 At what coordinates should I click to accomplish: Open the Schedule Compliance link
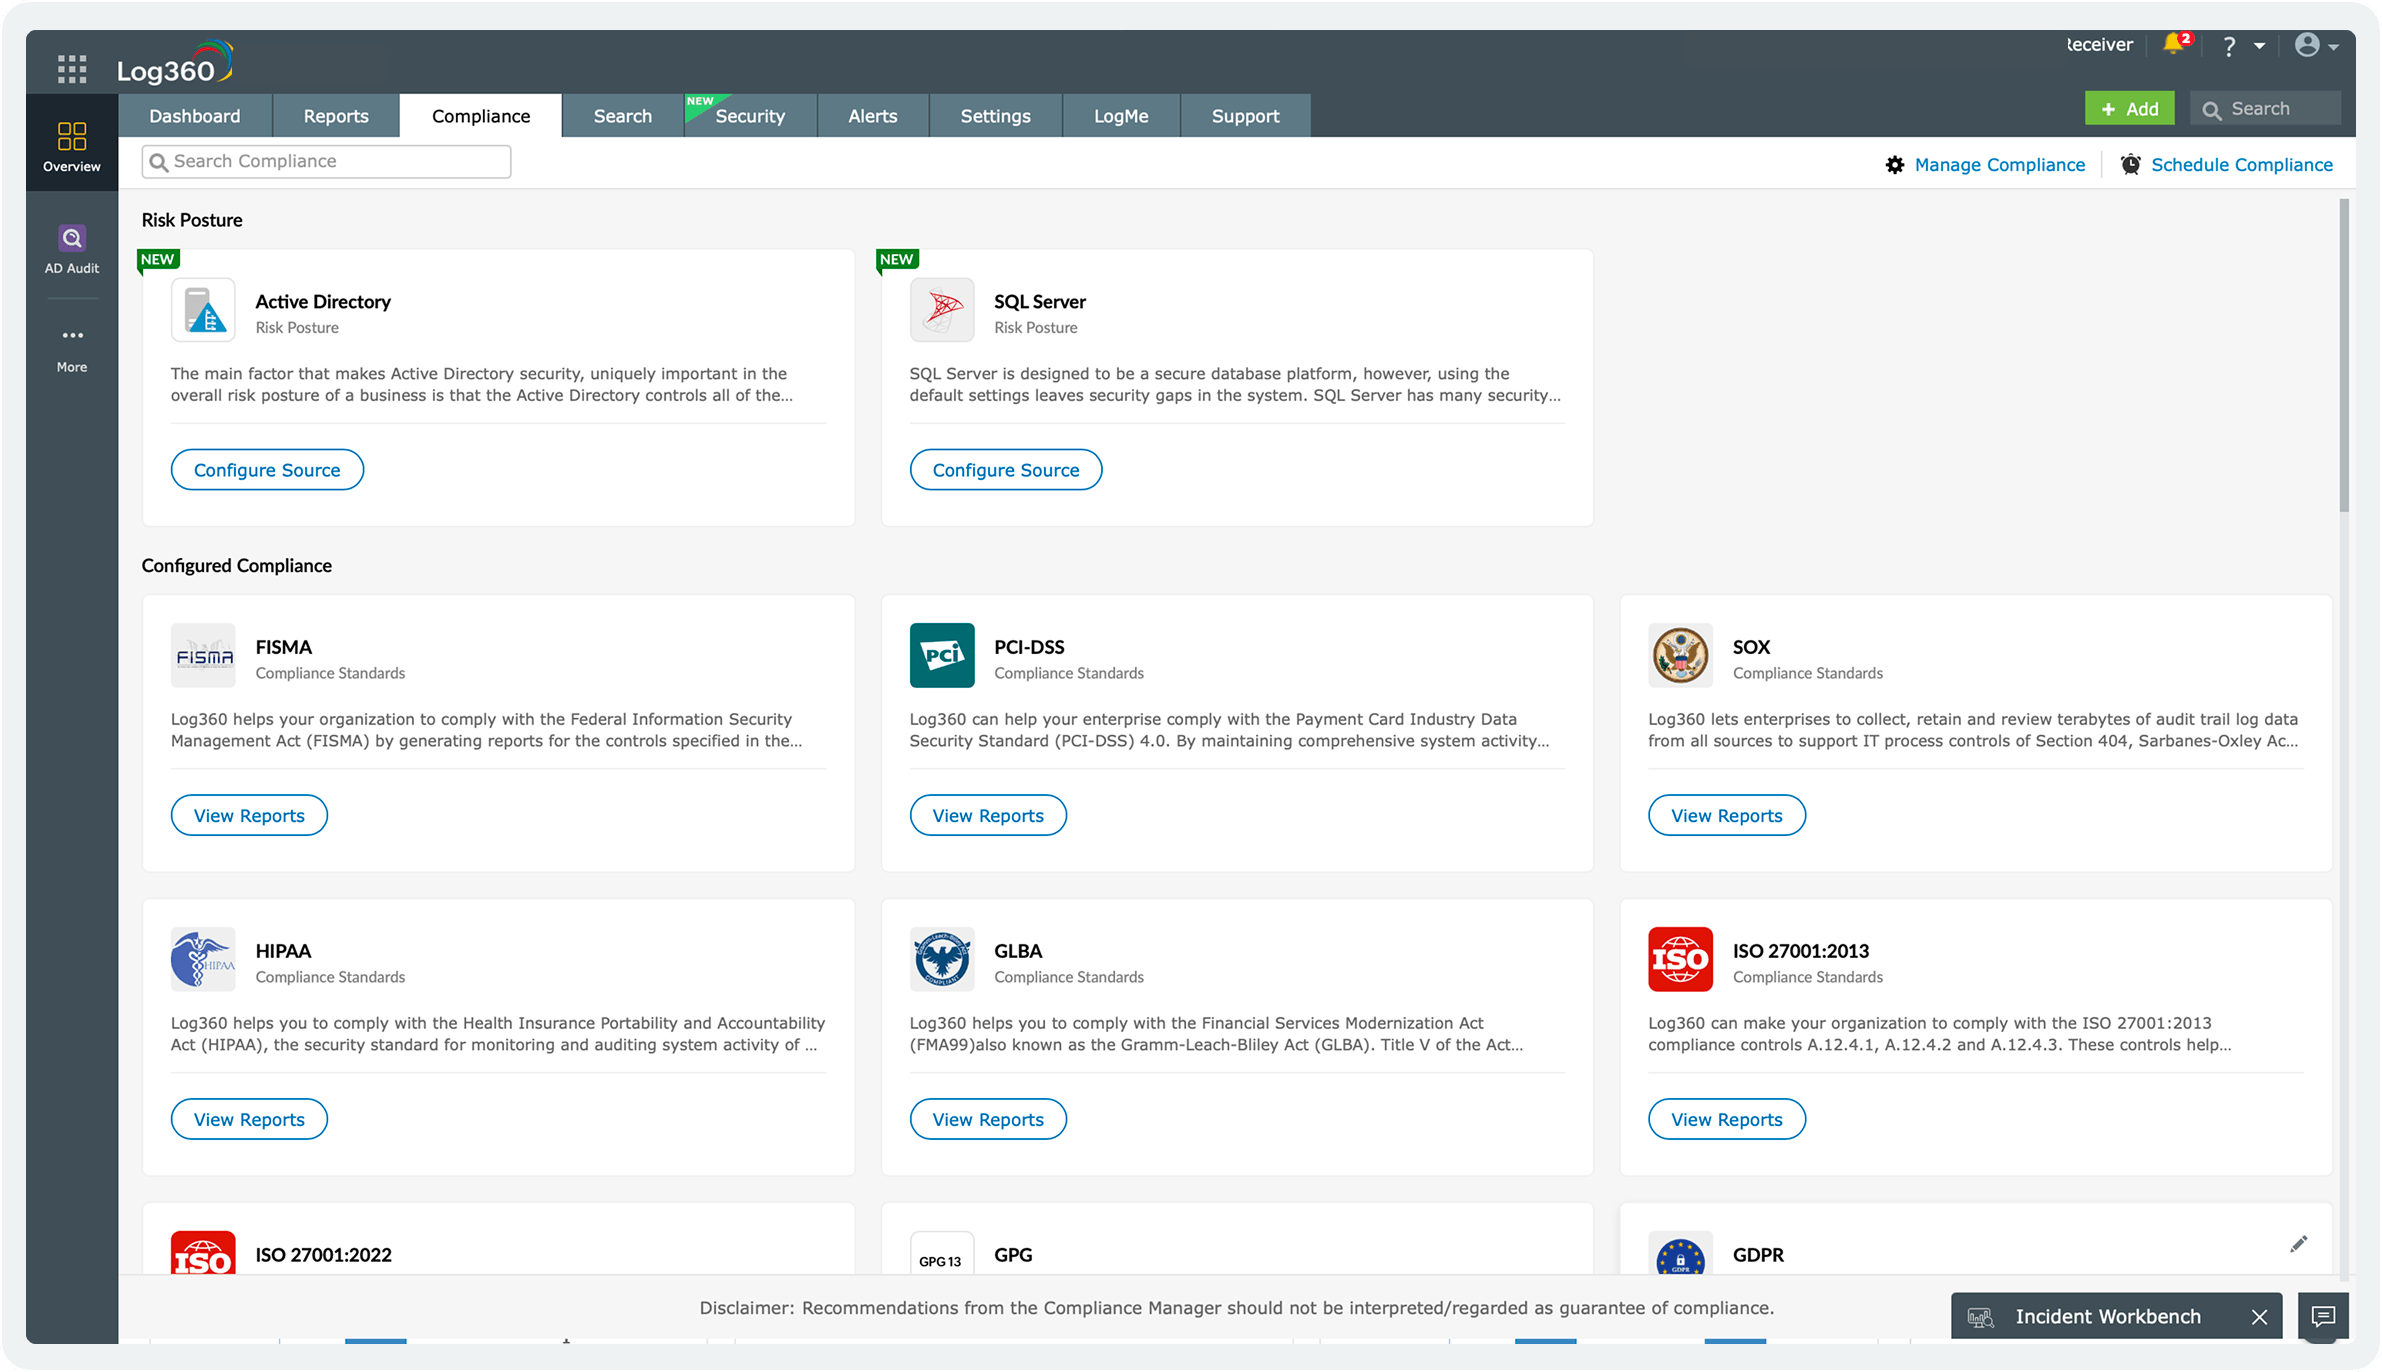[2242, 165]
